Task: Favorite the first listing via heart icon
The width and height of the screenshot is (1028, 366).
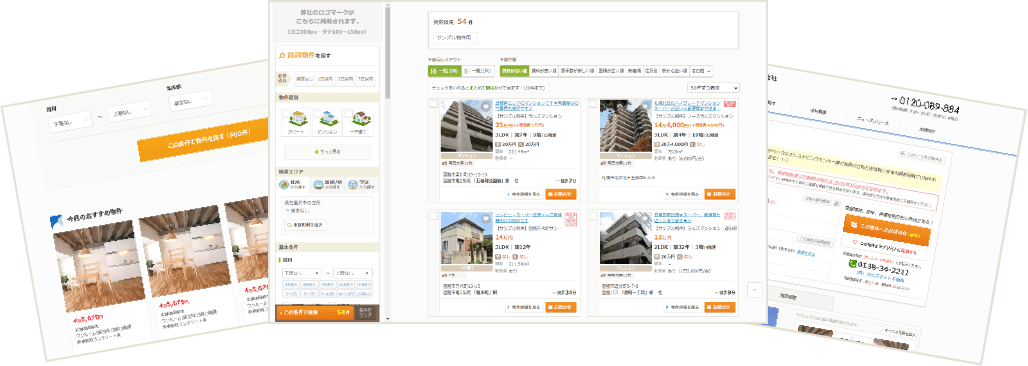Action: click(486, 106)
